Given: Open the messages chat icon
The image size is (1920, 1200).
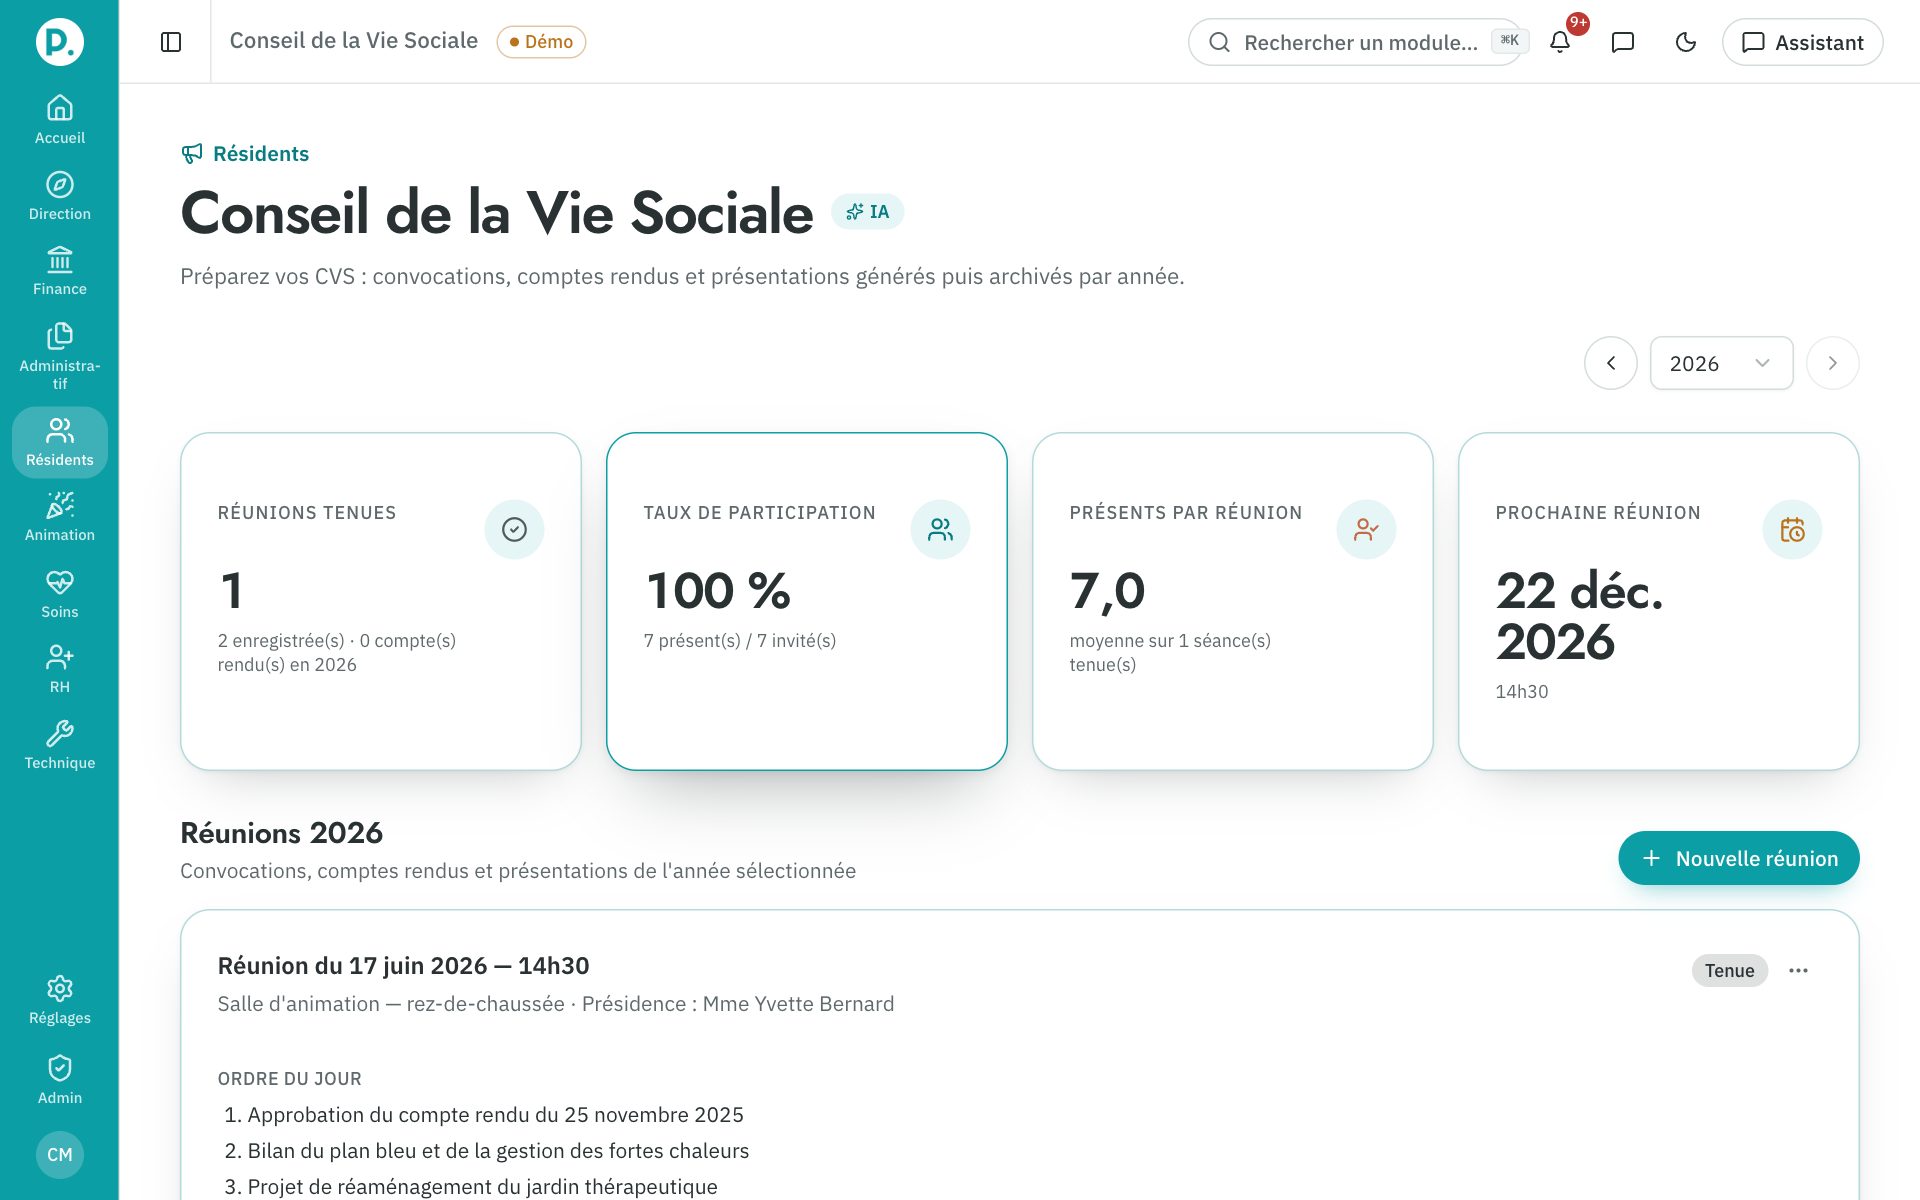Looking at the screenshot, I should click(x=1623, y=42).
